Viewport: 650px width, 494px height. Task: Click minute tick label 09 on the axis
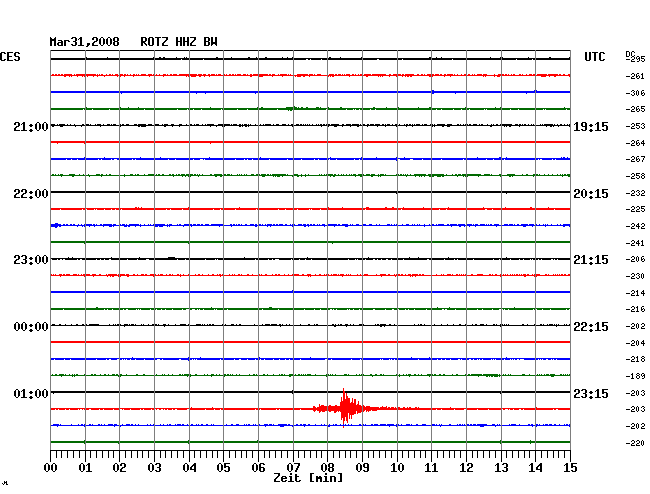pyautogui.click(x=362, y=468)
